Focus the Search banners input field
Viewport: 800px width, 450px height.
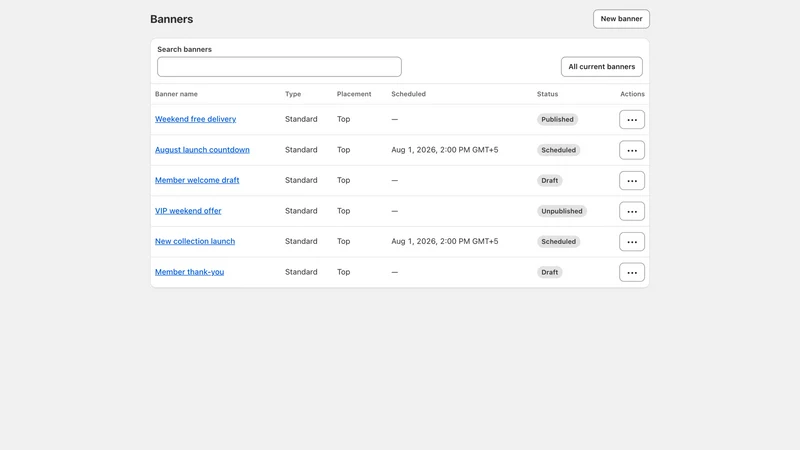tap(279, 67)
